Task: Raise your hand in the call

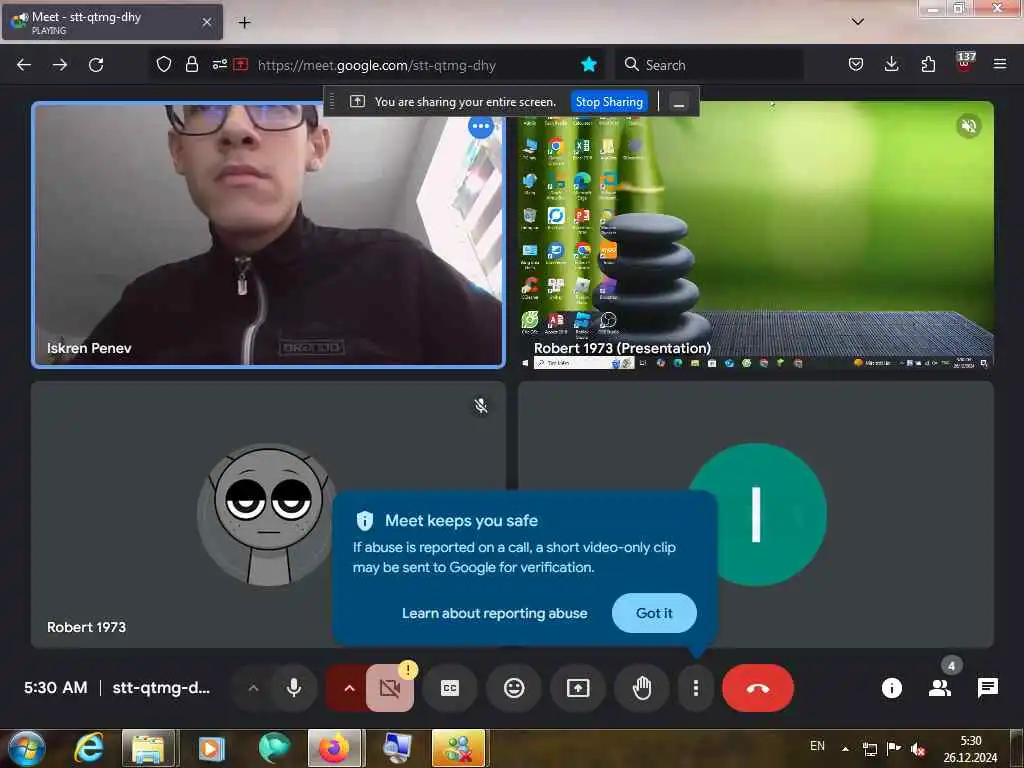Action: tap(642, 688)
